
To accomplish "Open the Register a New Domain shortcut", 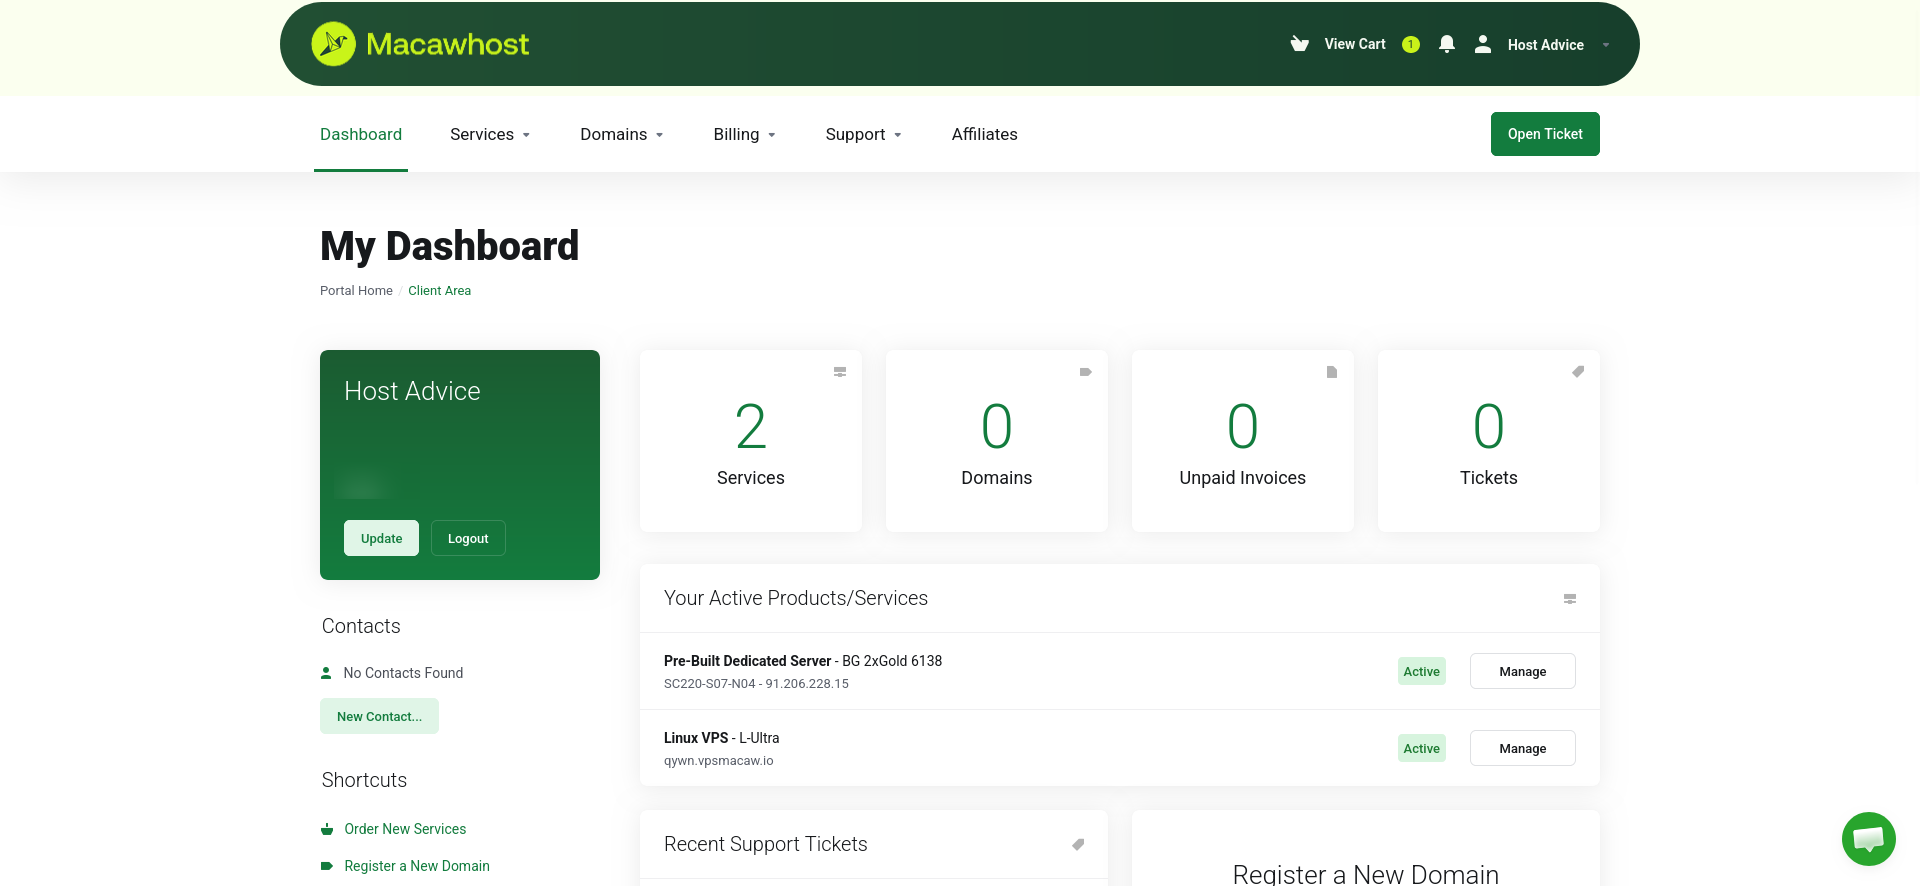I will click(x=417, y=866).
